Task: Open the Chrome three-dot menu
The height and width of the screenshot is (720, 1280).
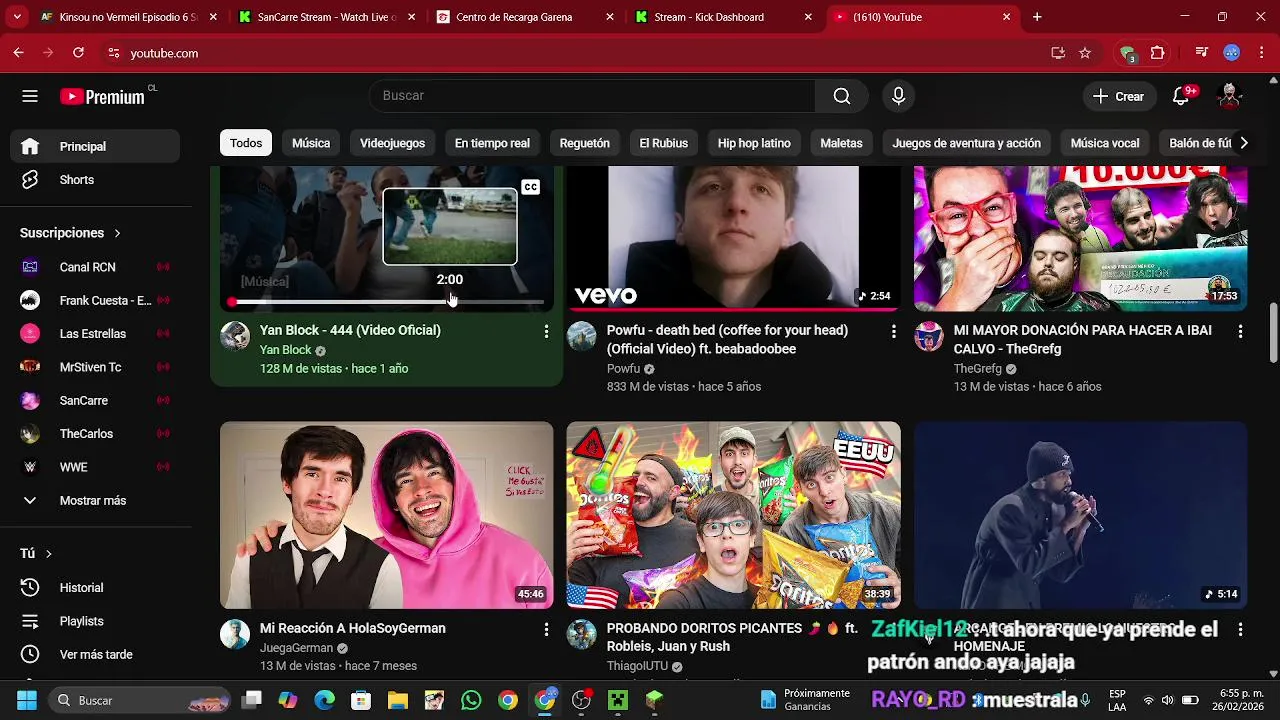Action: click(1261, 53)
